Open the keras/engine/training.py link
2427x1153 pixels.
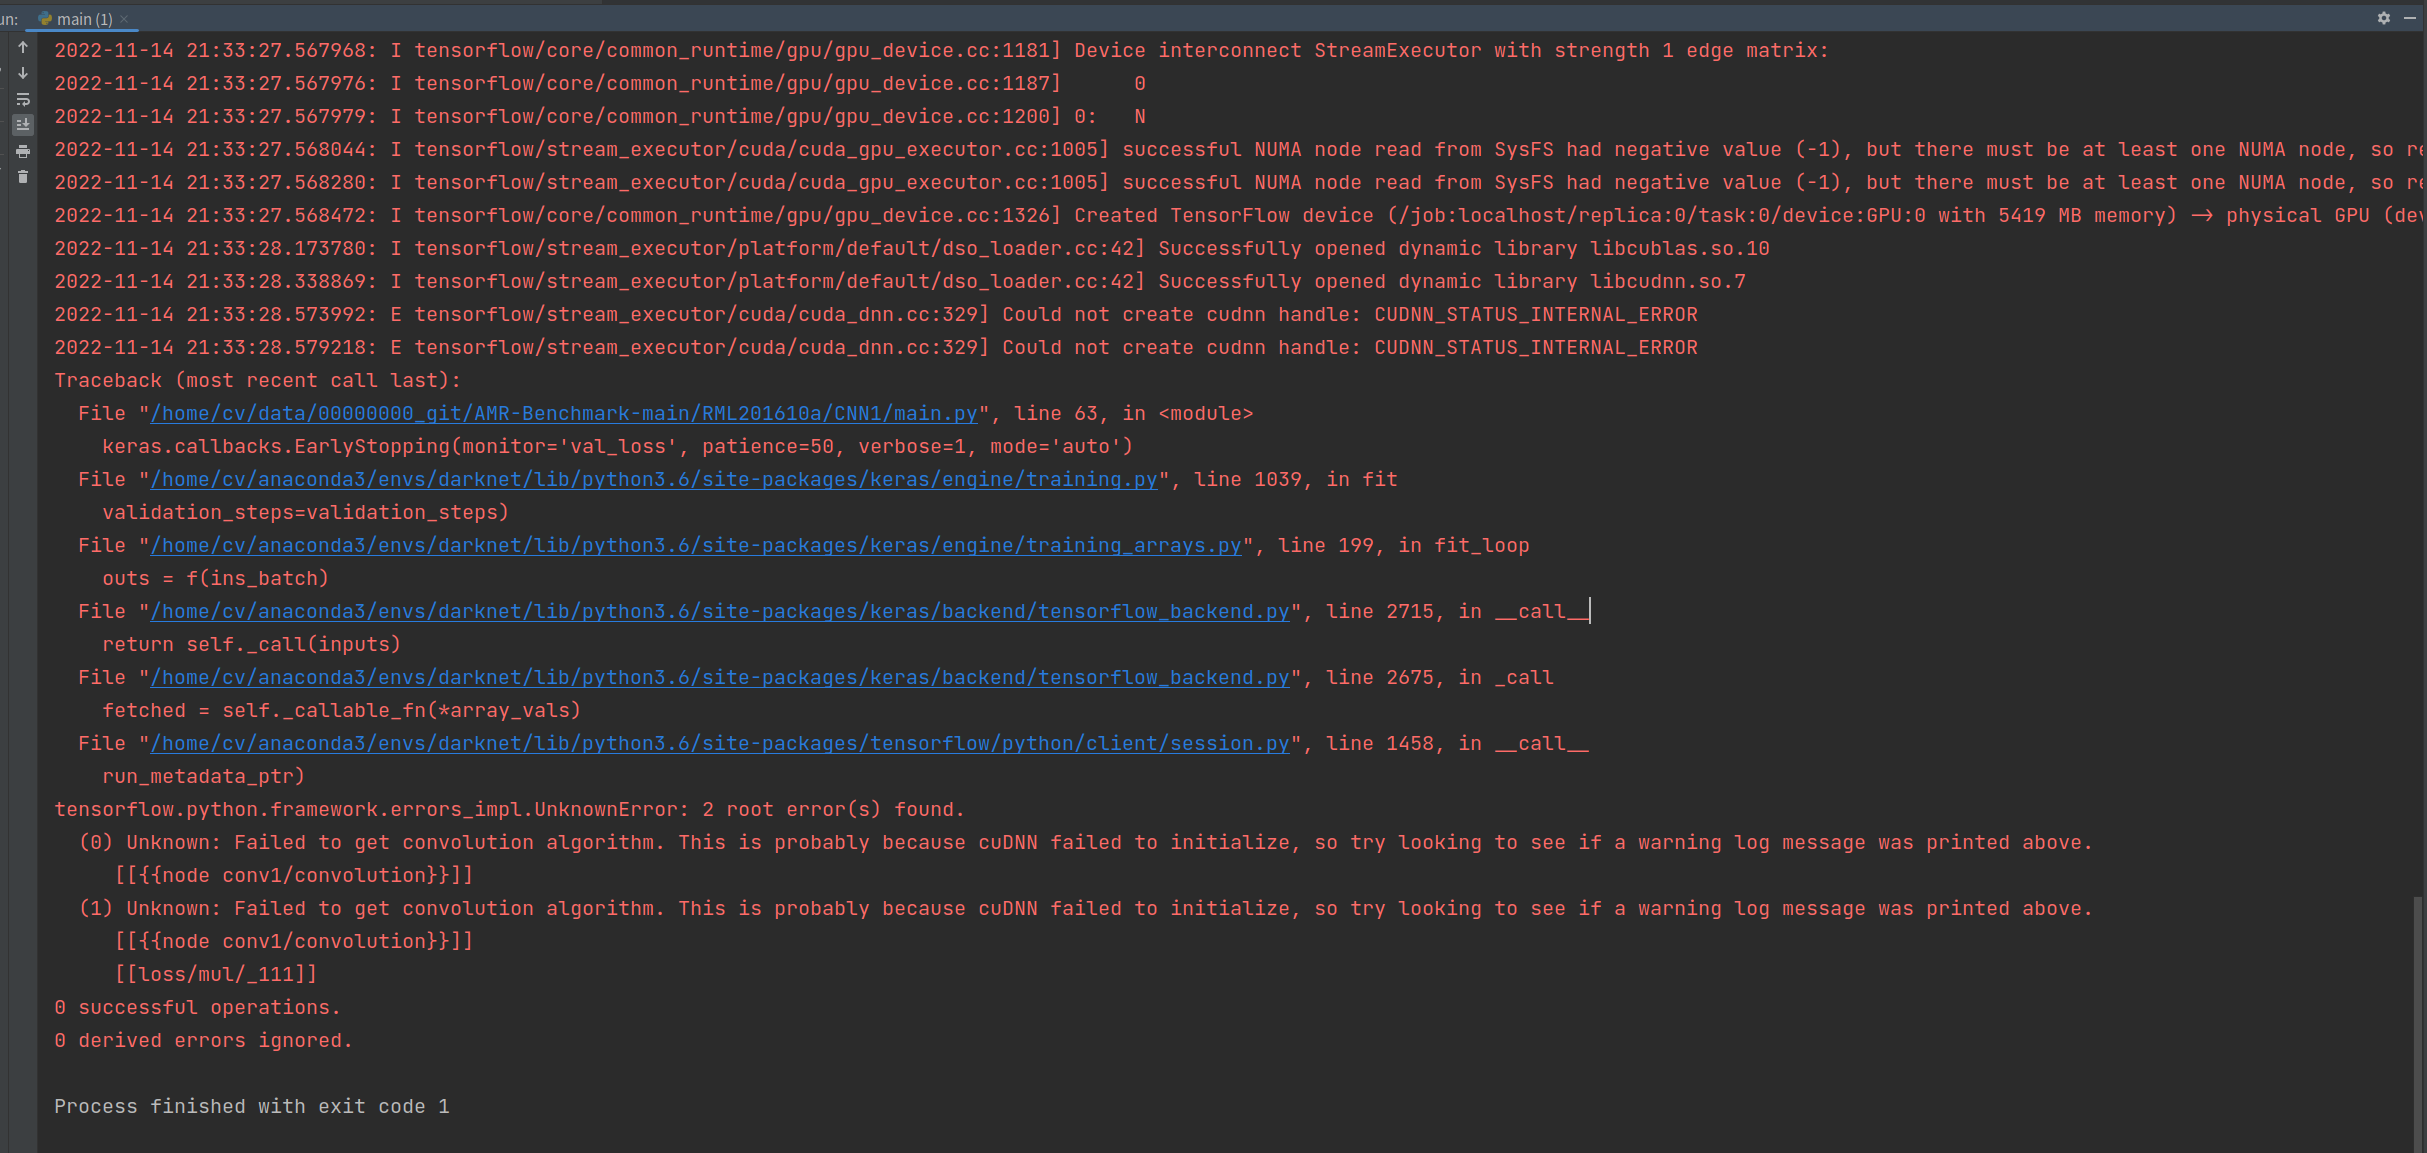pyautogui.click(x=654, y=479)
